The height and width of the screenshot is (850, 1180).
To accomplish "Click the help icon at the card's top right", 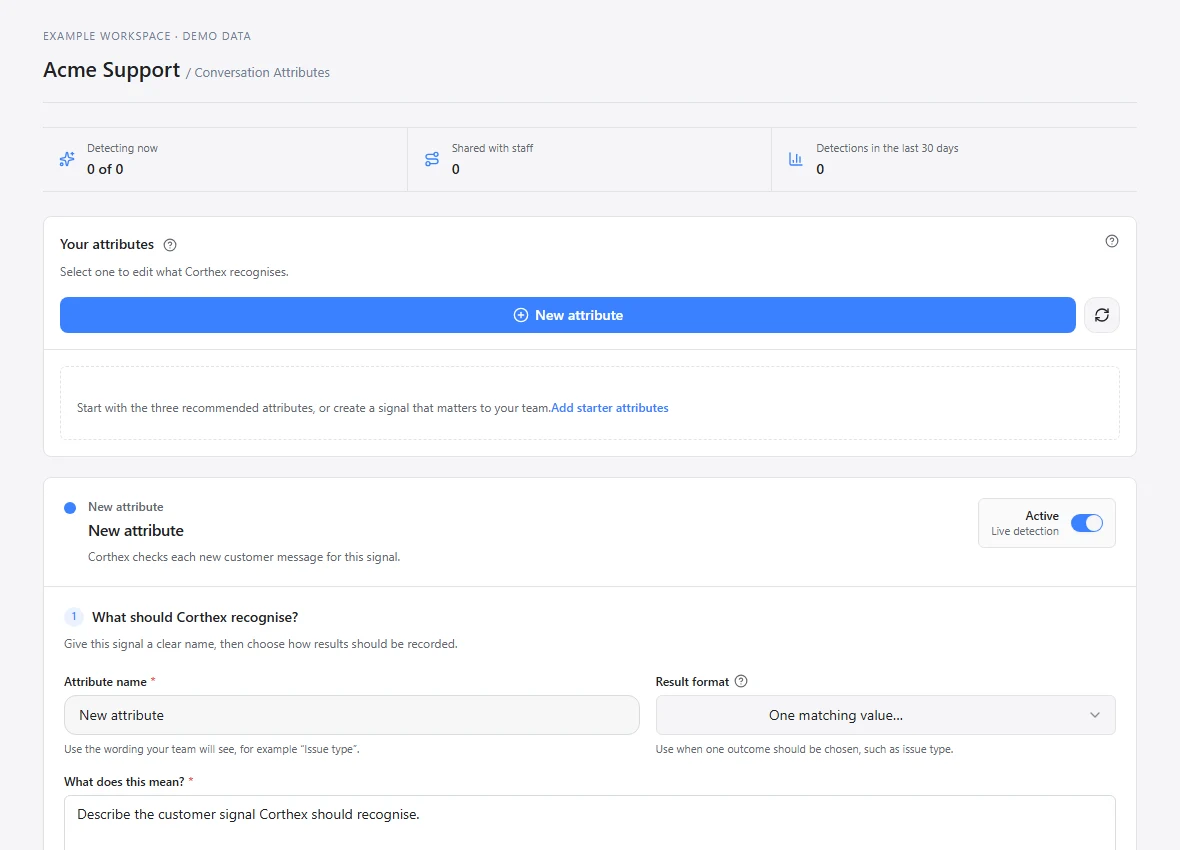I will (x=1112, y=241).
